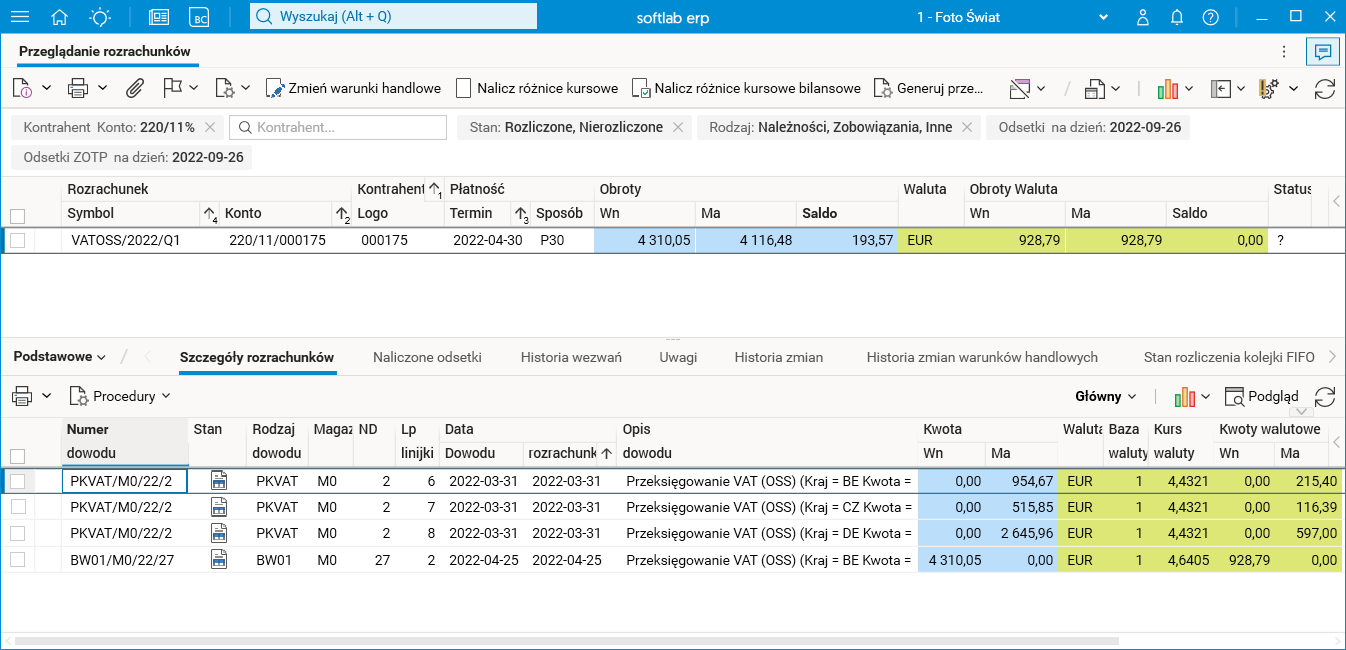Remove the Stan: Rozliczone, Nierozliczone filter

pos(677,127)
